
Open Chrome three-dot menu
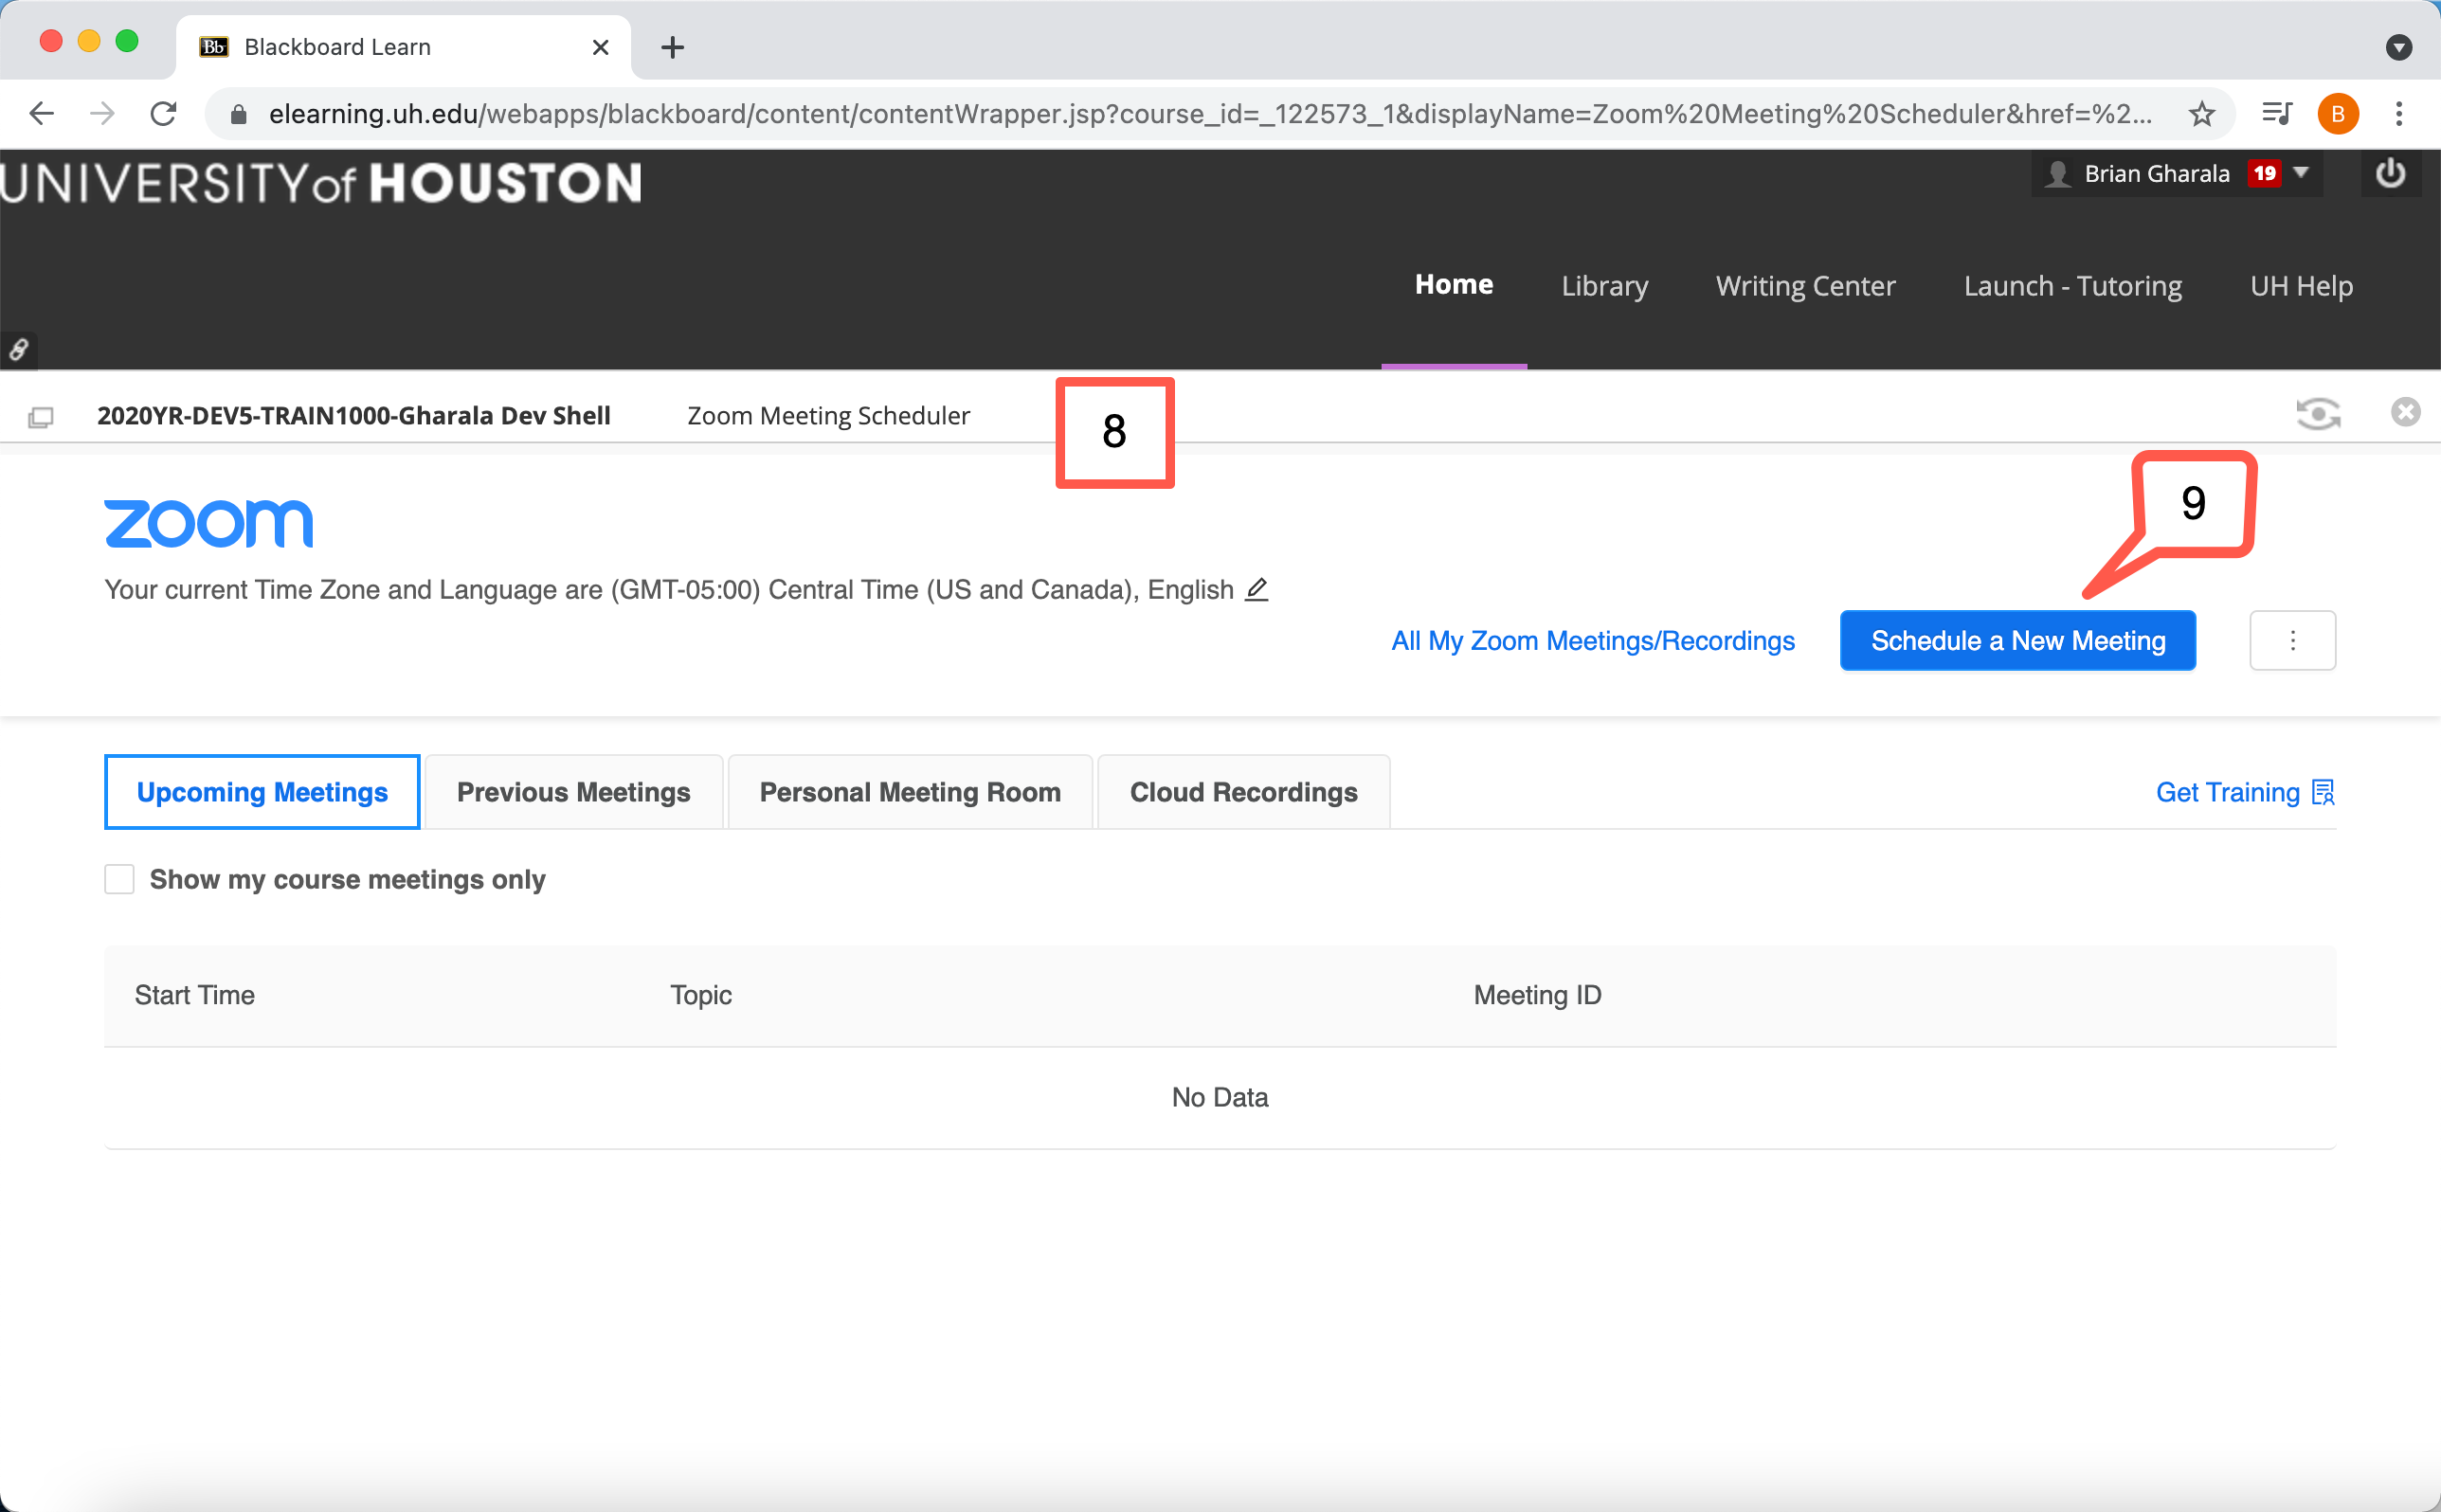coord(2399,114)
